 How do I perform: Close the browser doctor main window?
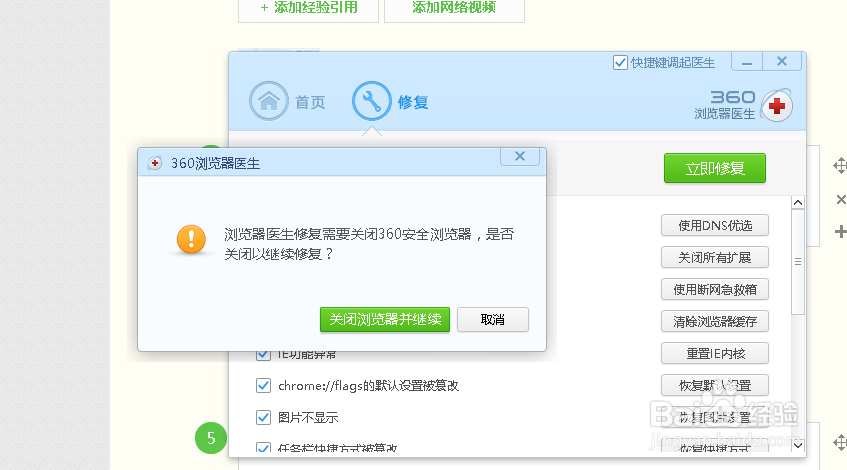pyautogui.click(x=782, y=62)
